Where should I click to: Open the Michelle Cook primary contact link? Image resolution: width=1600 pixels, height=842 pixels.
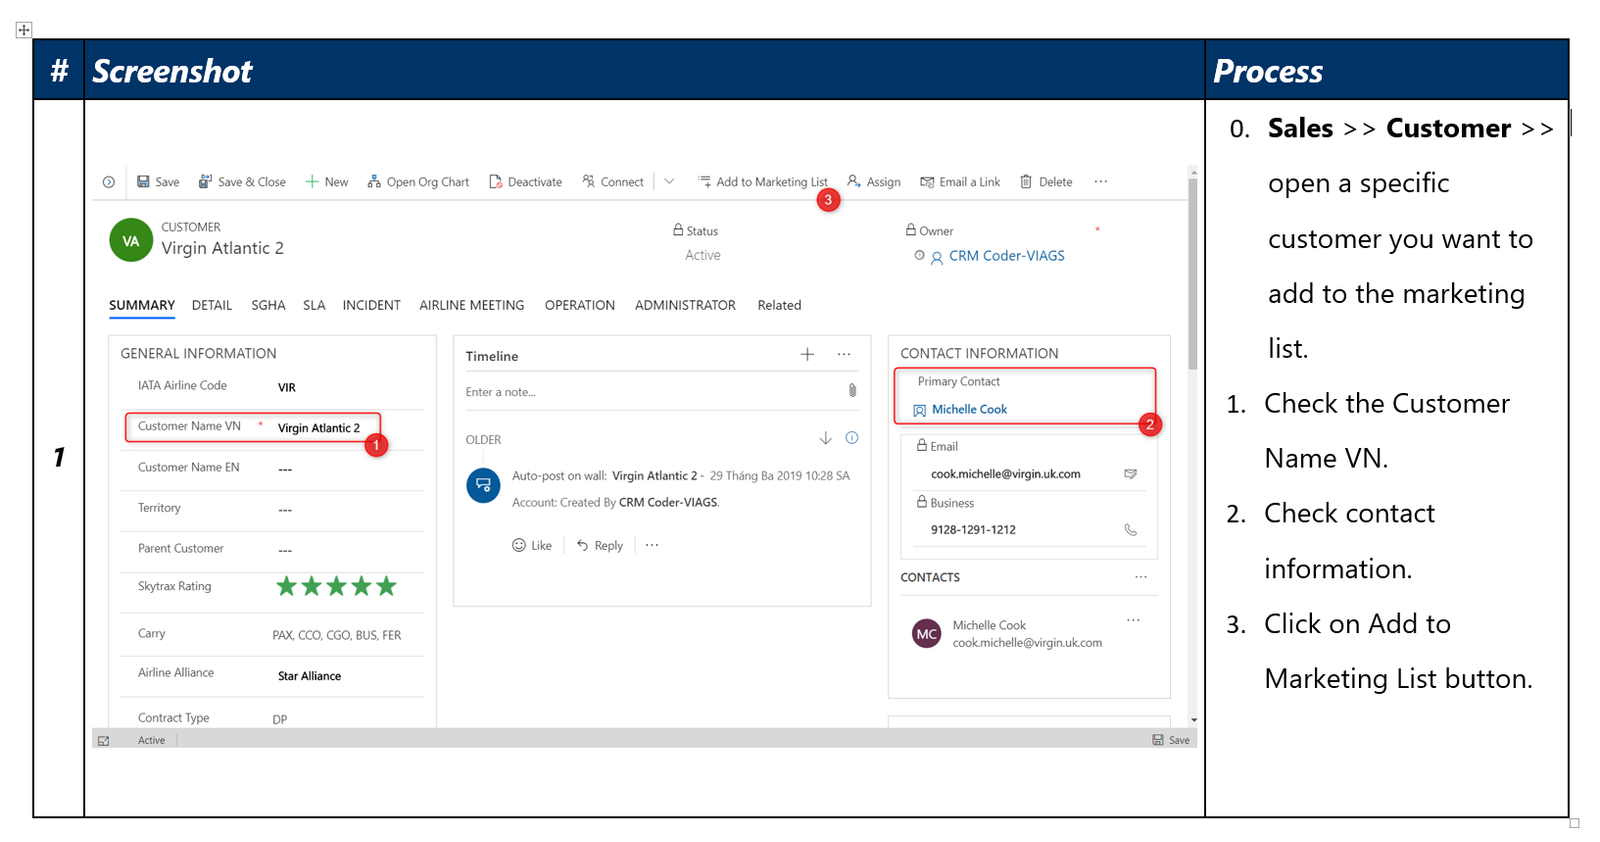[969, 409]
